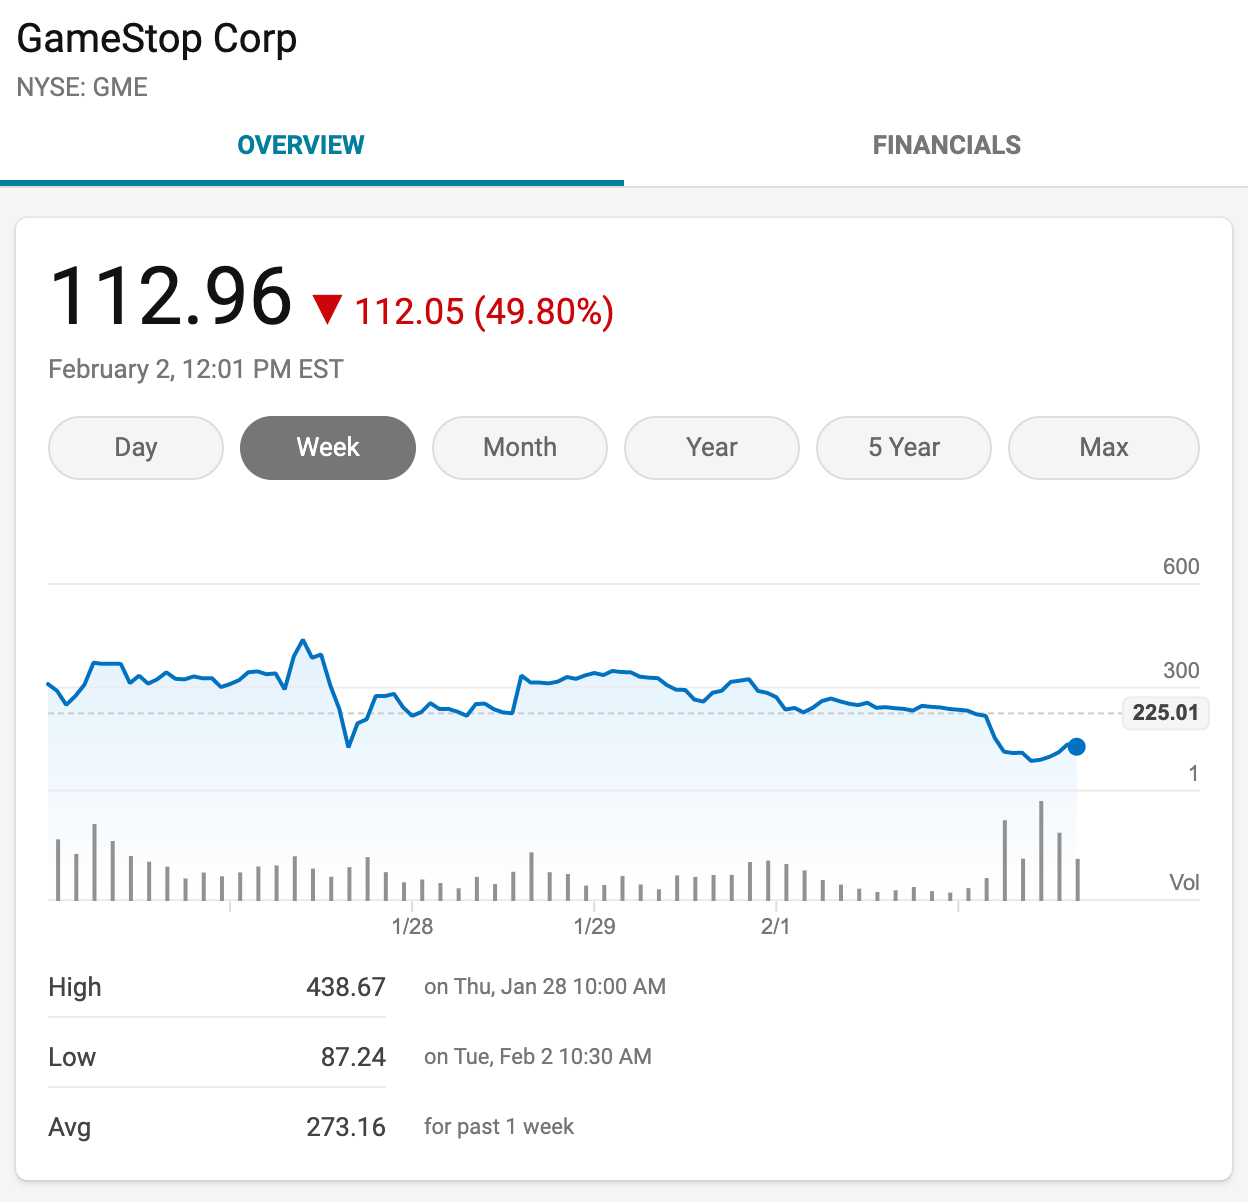Click the tallest volume bar near chart end

pyautogui.click(x=1041, y=851)
